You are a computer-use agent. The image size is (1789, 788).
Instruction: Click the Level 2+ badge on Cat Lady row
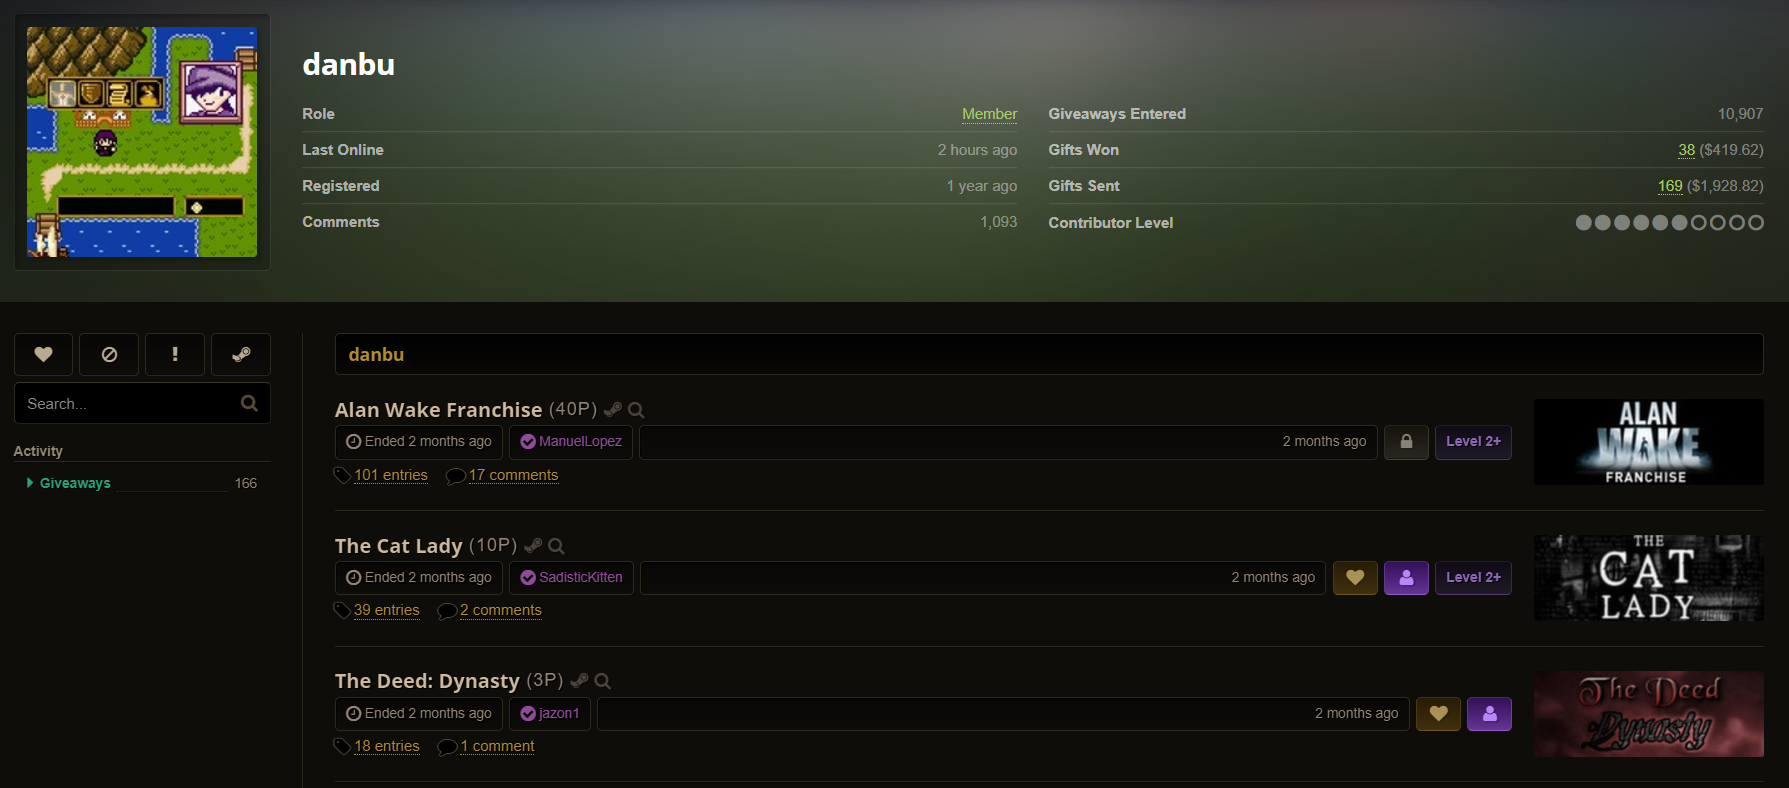[x=1473, y=578]
